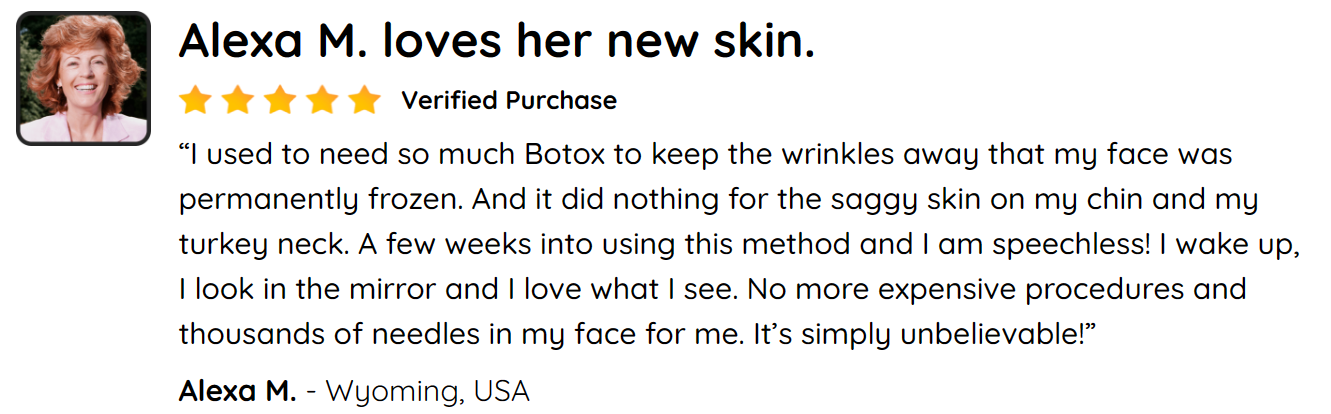Click the Verified Purchase label
Image resolution: width=1331 pixels, height=414 pixels.
pyautogui.click(x=509, y=100)
